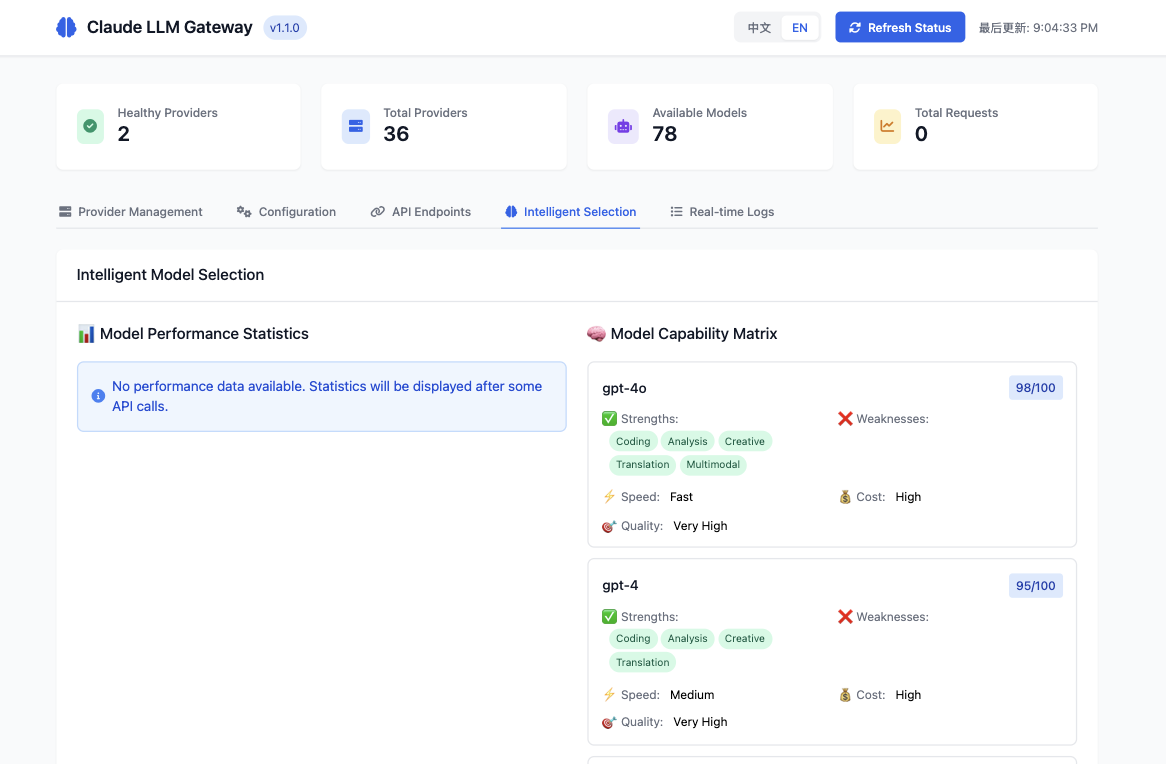Open the Provider Management tab
The width and height of the screenshot is (1166, 764).
(131, 212)
